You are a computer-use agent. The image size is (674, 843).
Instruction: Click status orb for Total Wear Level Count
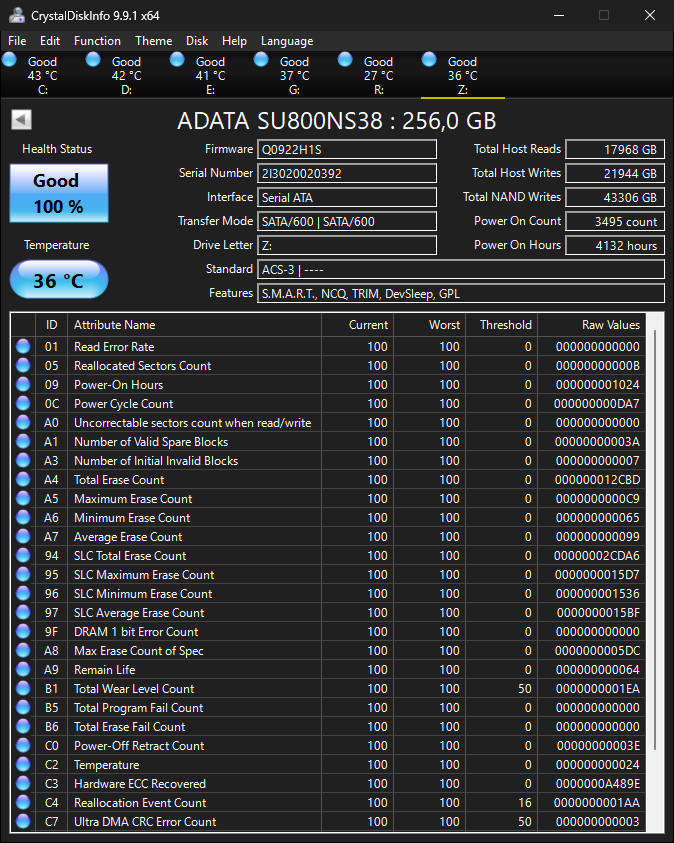tap(23, 688)
